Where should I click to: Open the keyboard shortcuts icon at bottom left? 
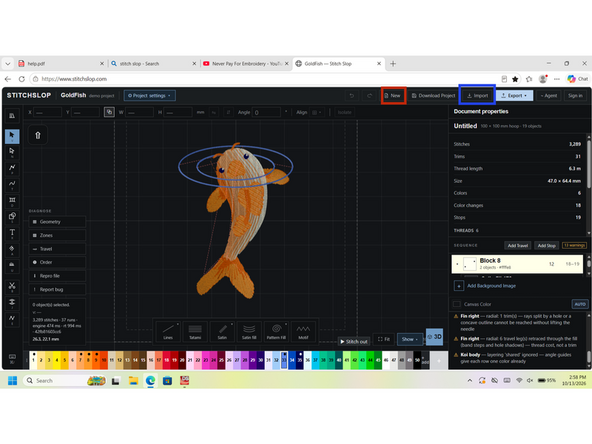(12, 358)
